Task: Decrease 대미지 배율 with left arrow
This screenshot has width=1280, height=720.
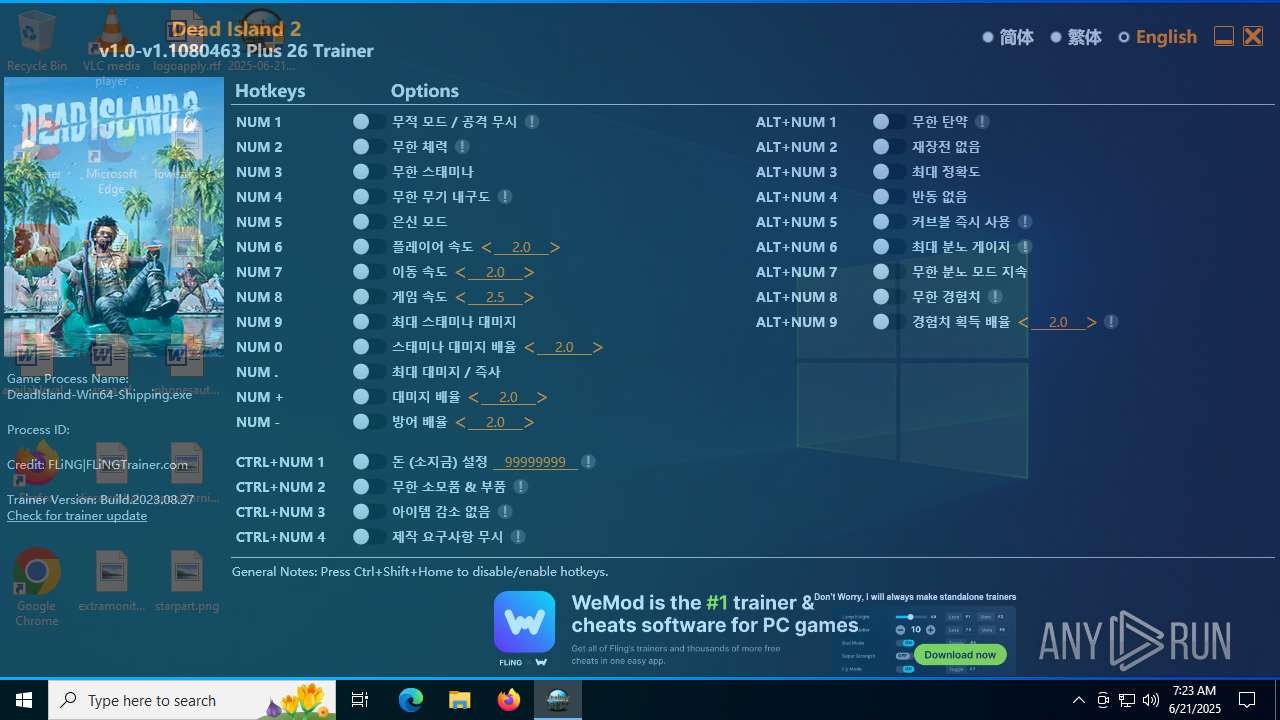Action: (x=474, y=397)
